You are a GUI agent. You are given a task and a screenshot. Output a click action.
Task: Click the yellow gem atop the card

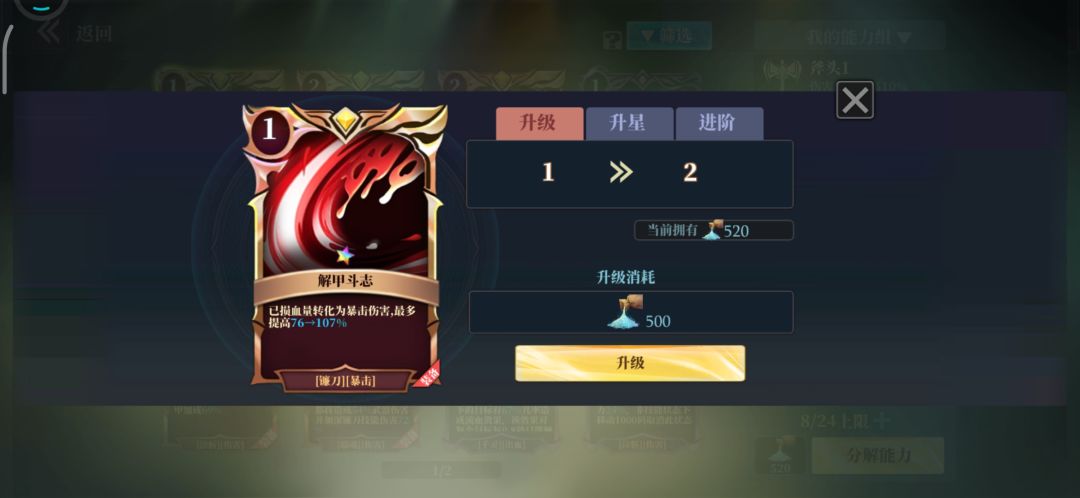344,121
